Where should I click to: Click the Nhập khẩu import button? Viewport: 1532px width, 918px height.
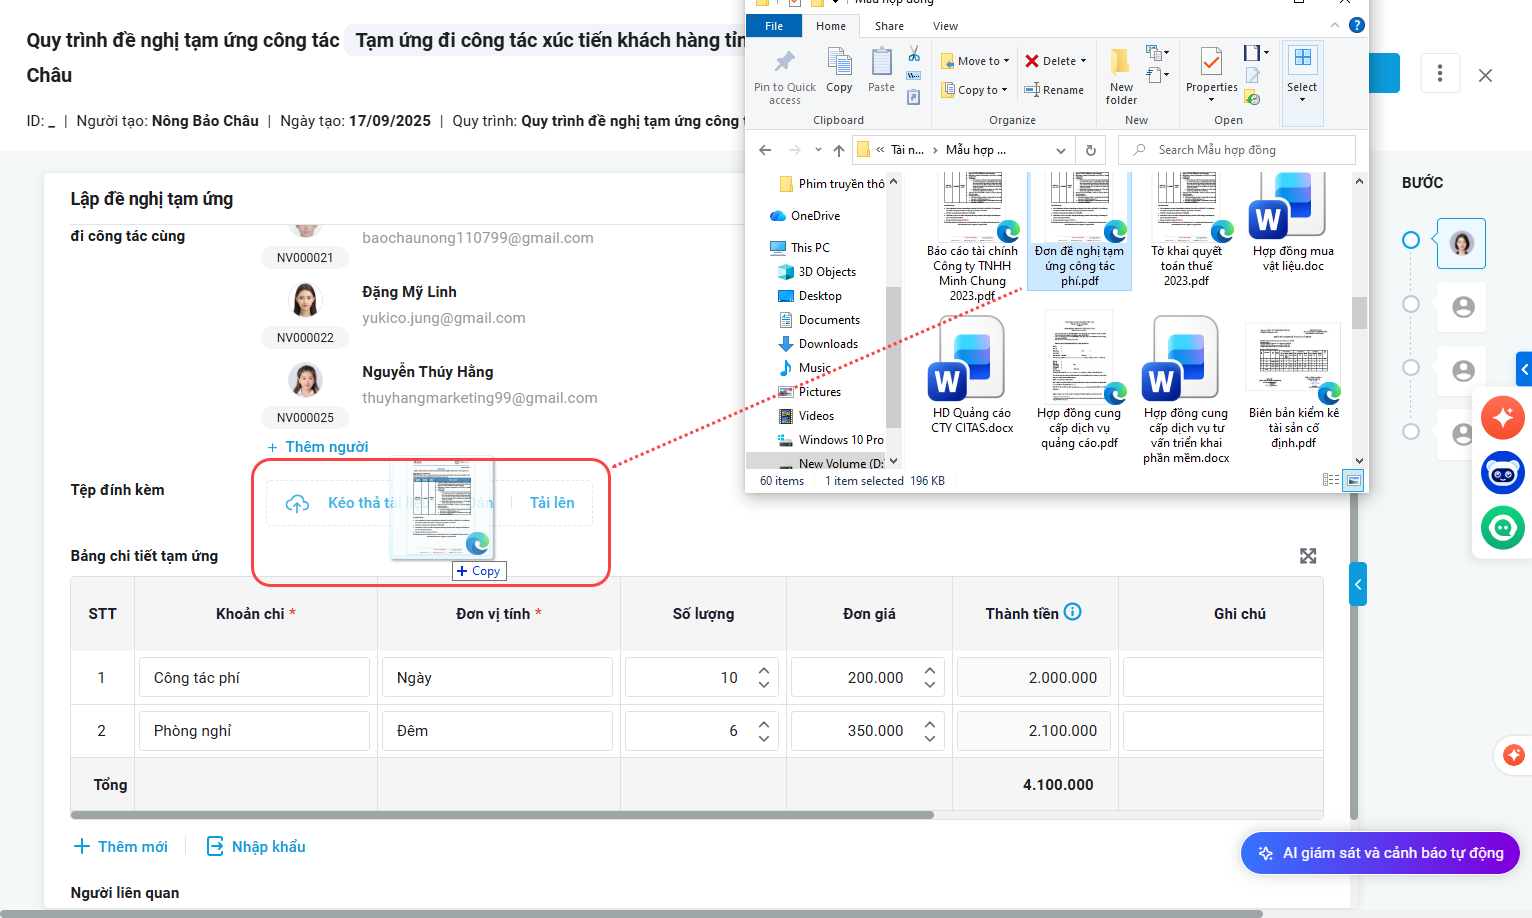coord(256,847)
